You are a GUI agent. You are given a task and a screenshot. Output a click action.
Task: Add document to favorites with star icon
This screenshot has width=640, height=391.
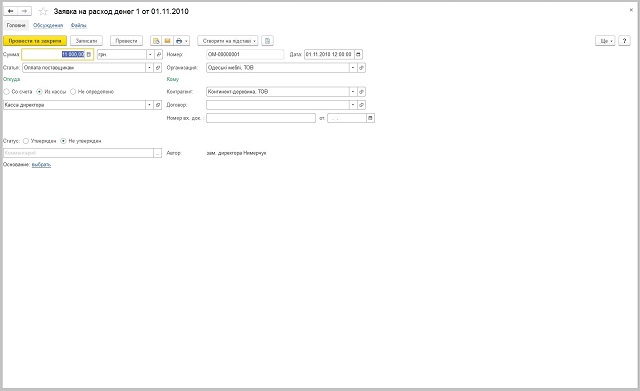coord(43,11)
